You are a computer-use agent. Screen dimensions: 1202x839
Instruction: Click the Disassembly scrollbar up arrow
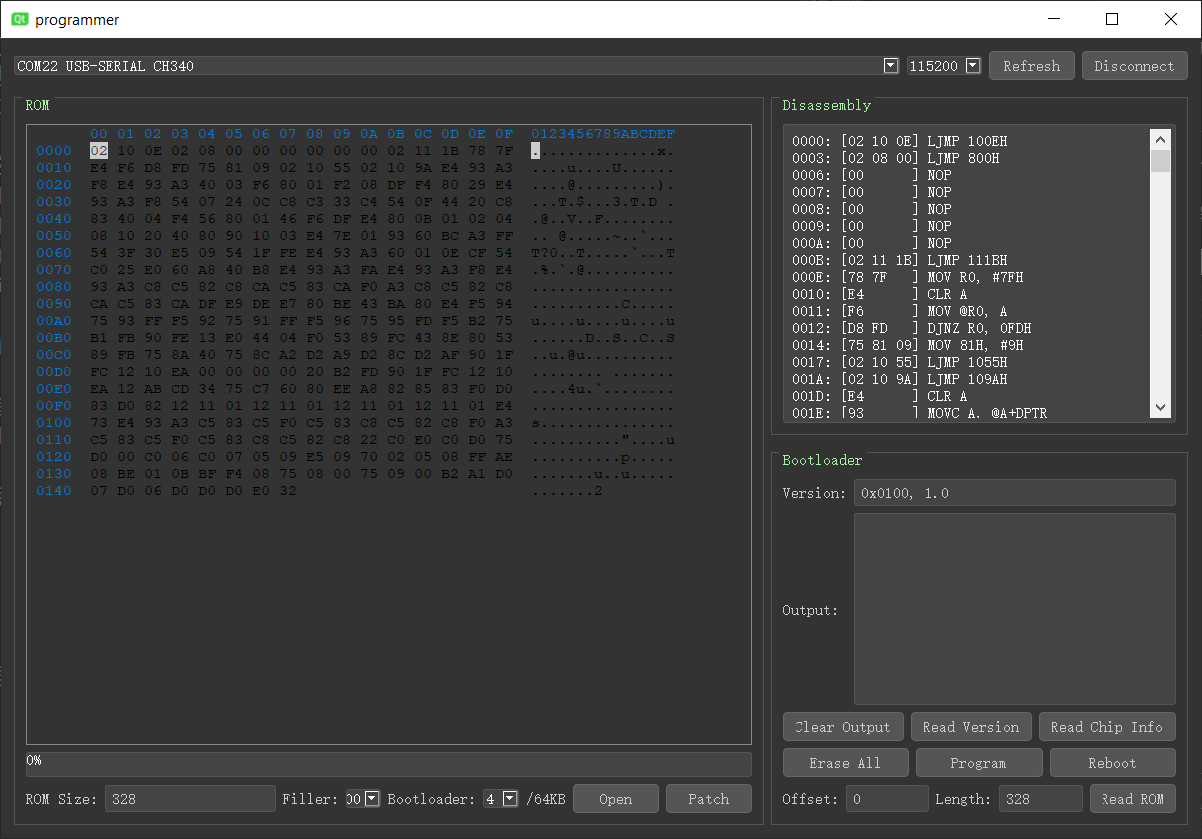pyautogui.click(x=1160, y=140)
